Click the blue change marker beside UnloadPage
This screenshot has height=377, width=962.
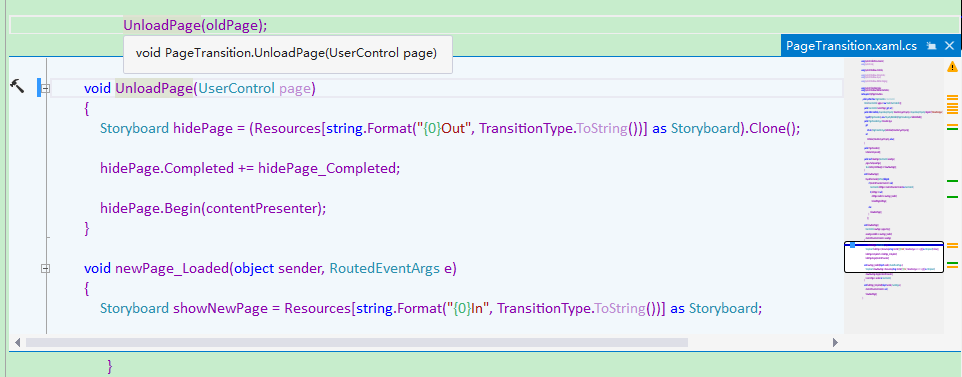coord(39,88)
